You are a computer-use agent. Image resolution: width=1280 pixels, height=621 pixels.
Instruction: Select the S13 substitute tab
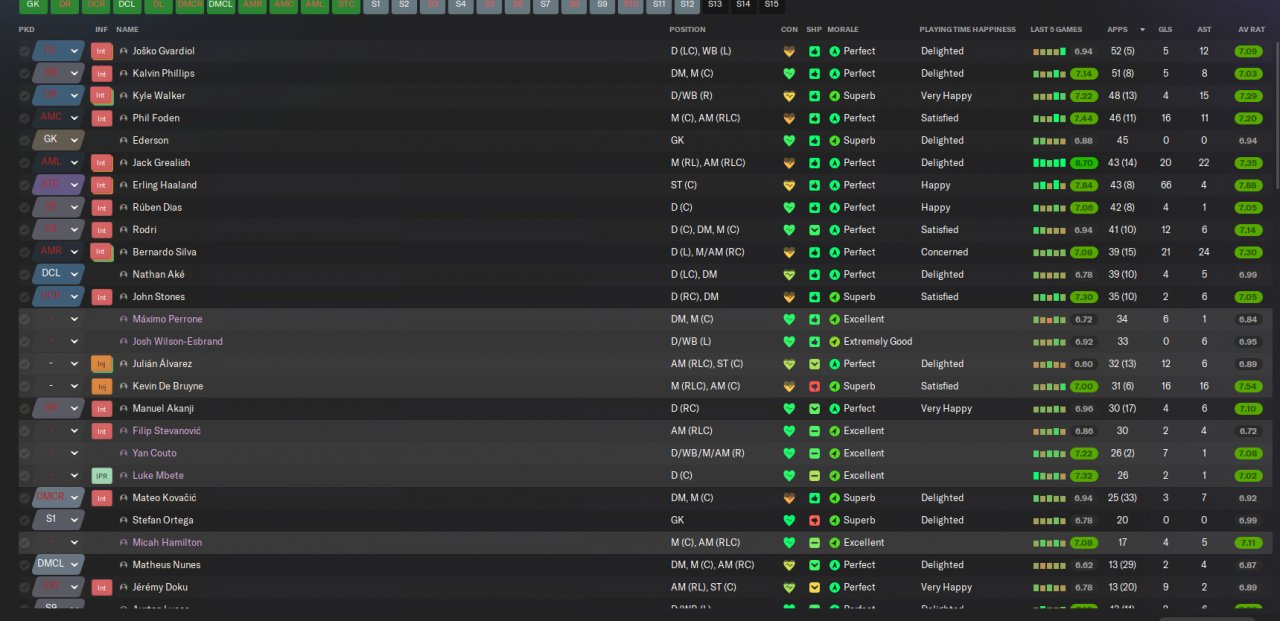click(x=714, y=5)
